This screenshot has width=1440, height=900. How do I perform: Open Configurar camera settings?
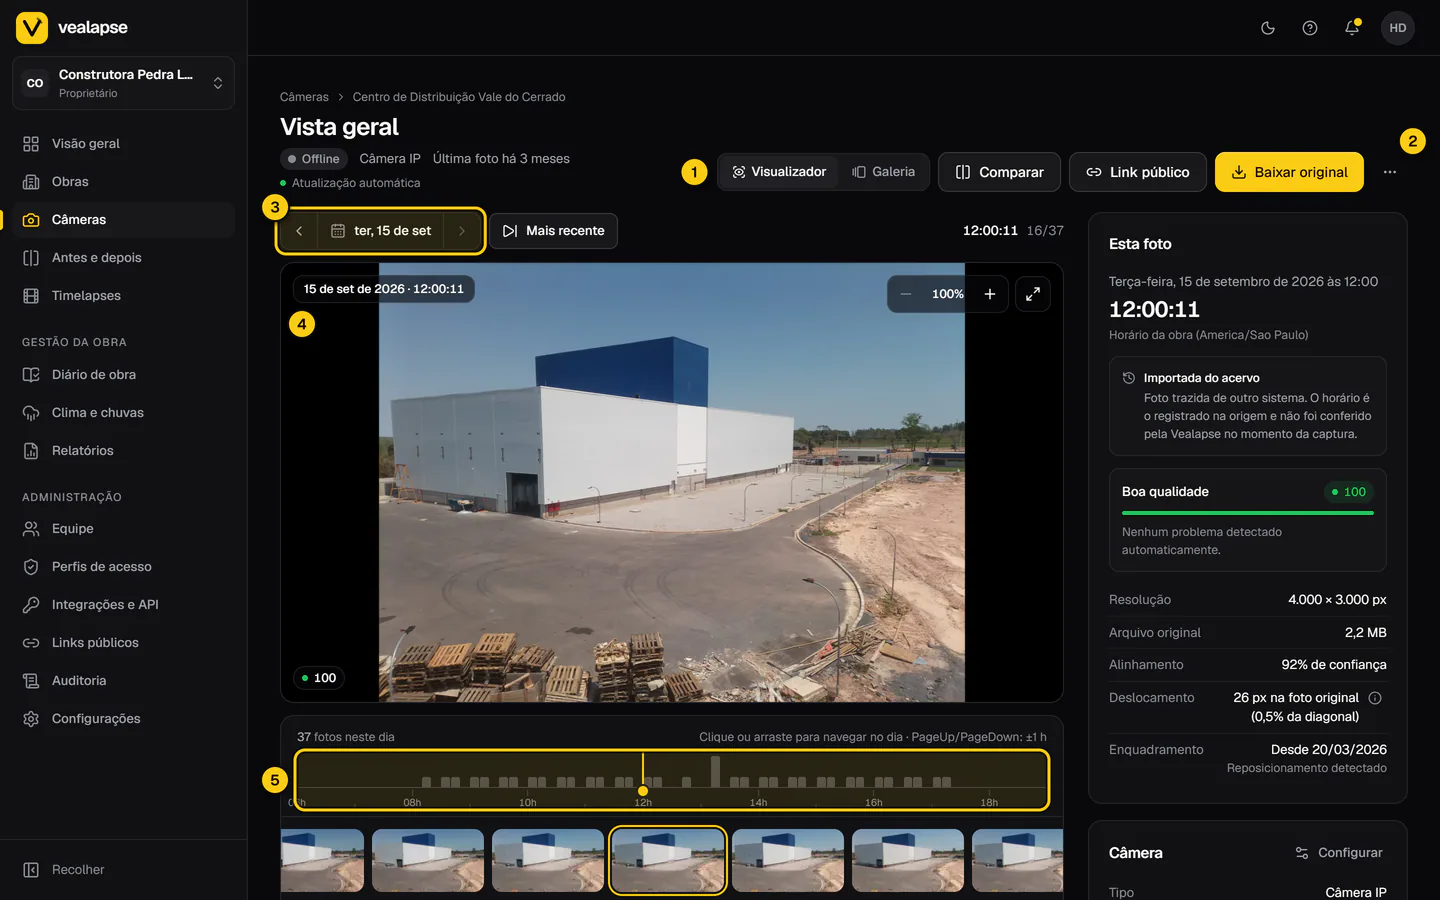tap(1339, 853)
